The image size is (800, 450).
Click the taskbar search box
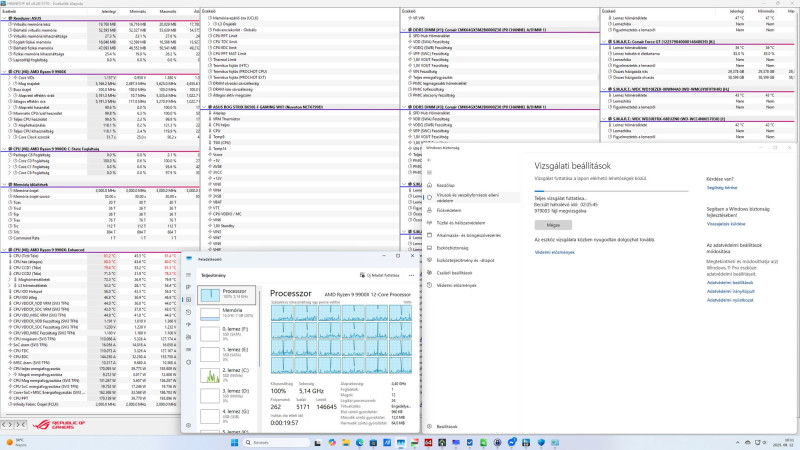pos(274,442)
